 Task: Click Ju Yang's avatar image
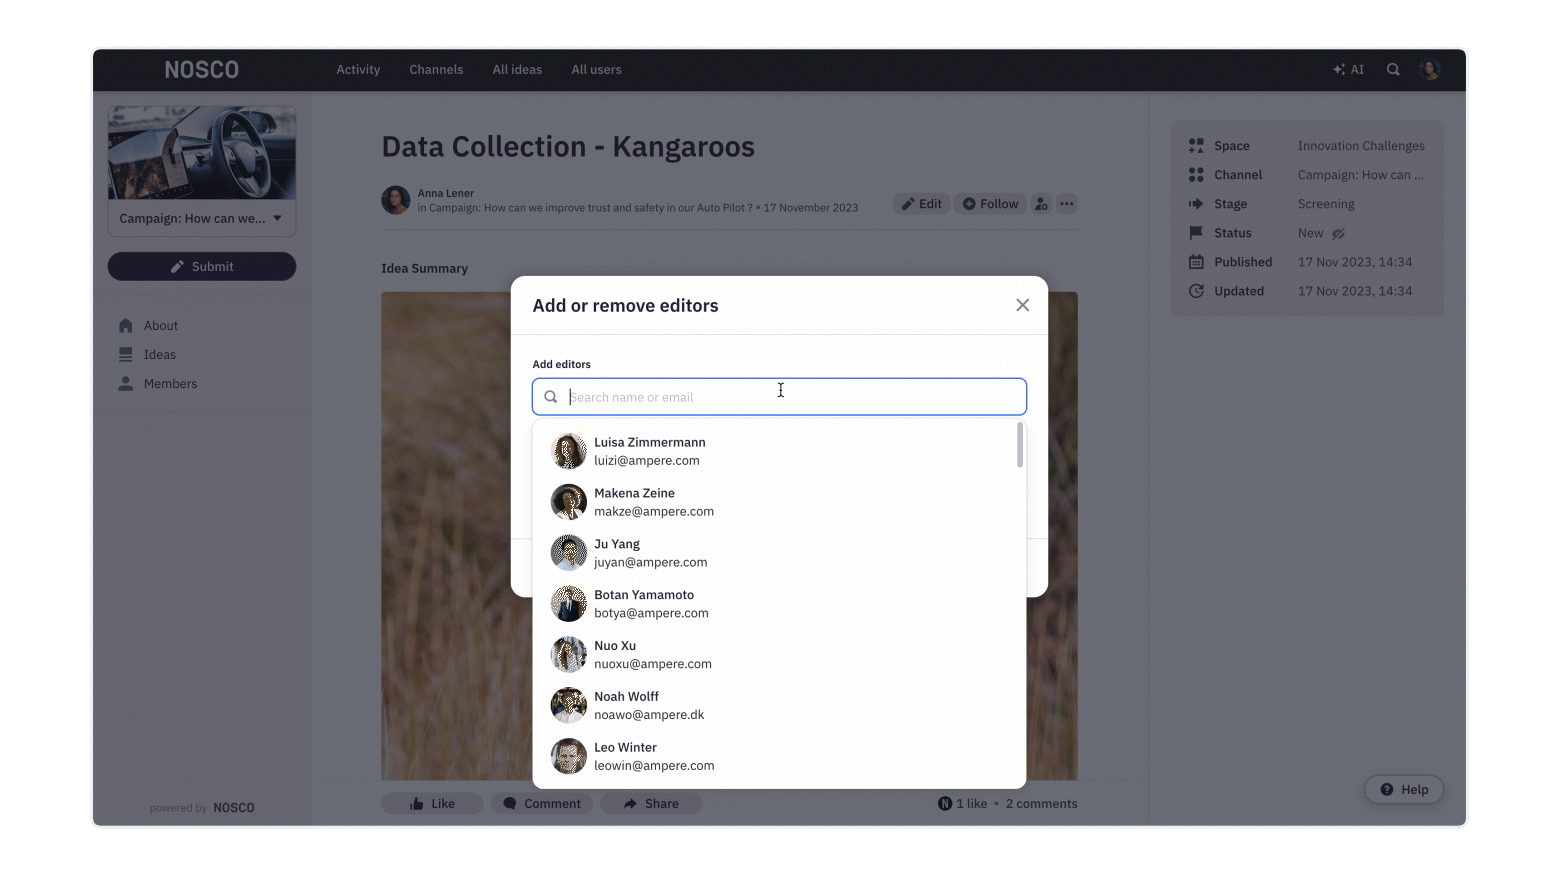[x=569, y=553]
